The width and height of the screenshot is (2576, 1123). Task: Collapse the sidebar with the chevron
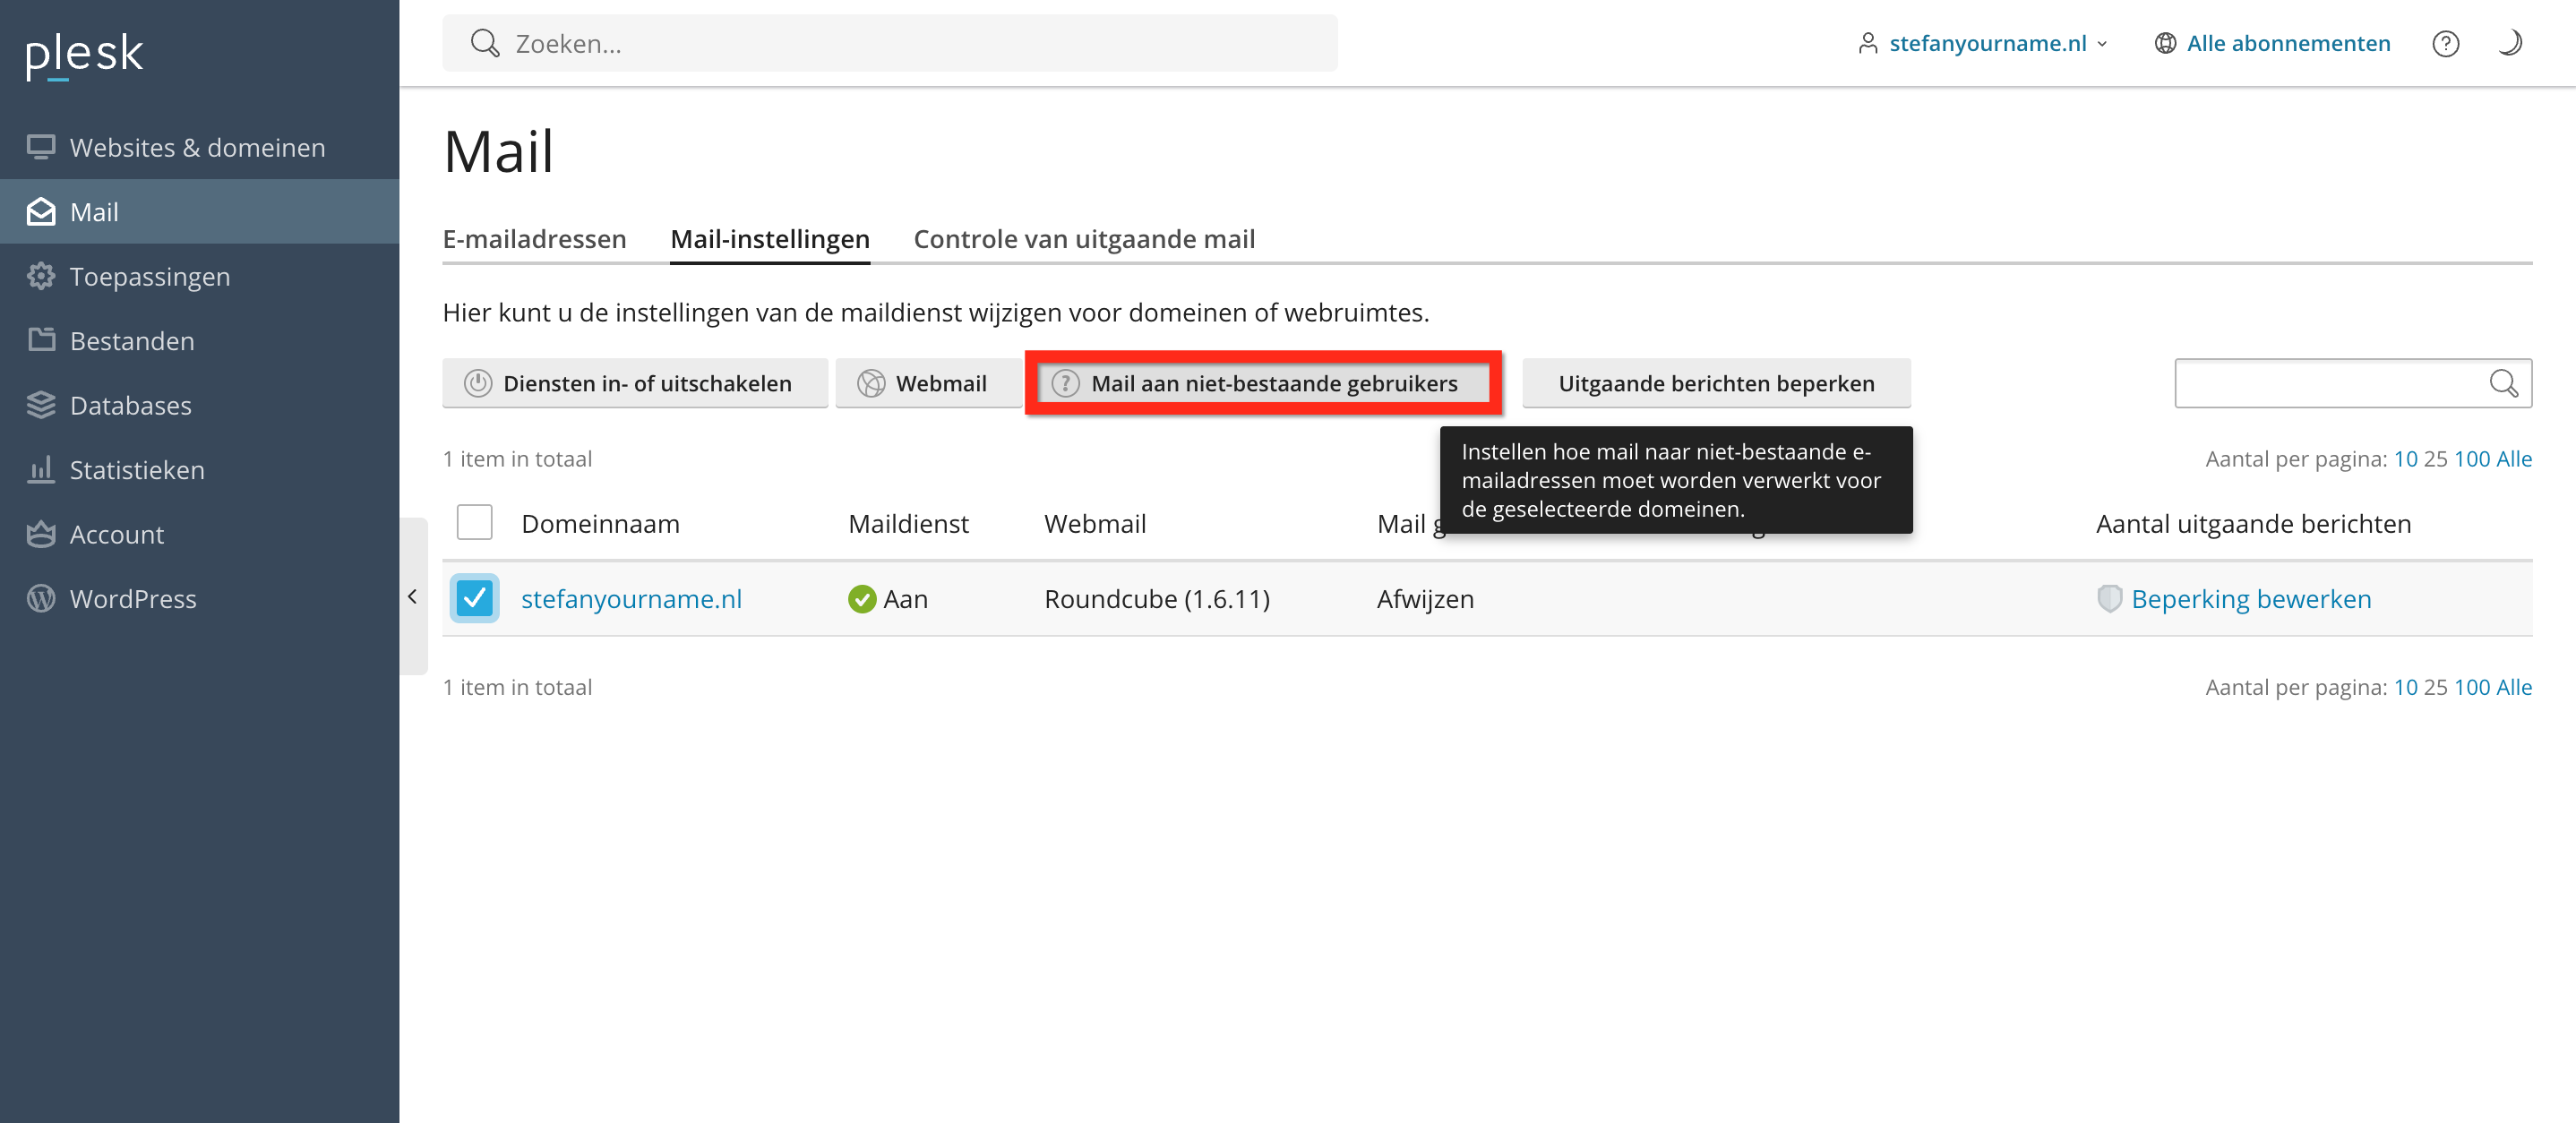(412, 597)
